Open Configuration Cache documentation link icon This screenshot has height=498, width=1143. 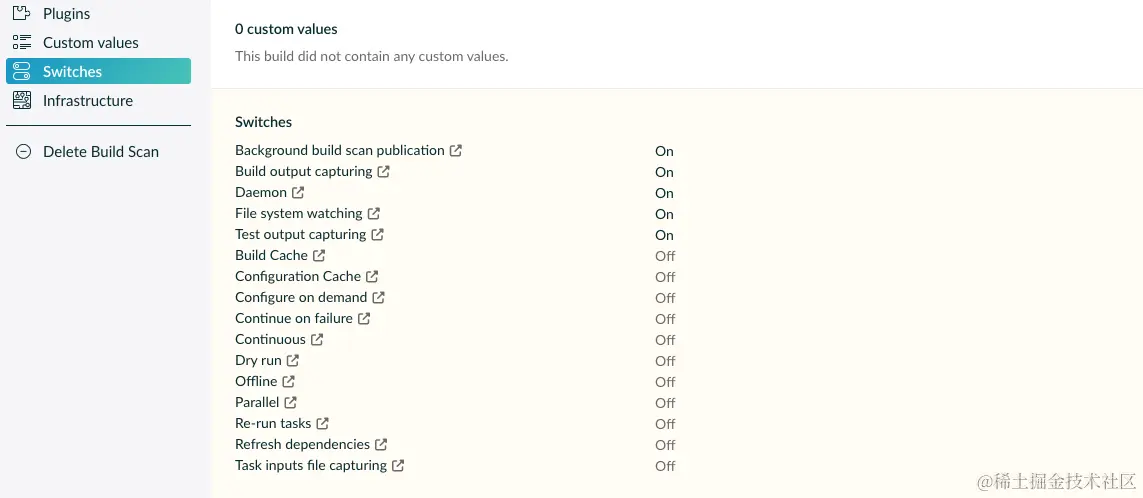(372, 277)
